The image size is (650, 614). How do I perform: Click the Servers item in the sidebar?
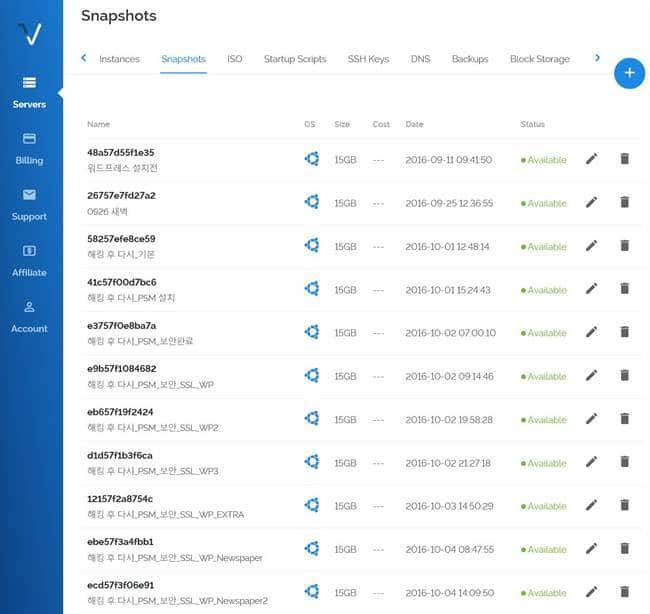(x=30, y=93)
